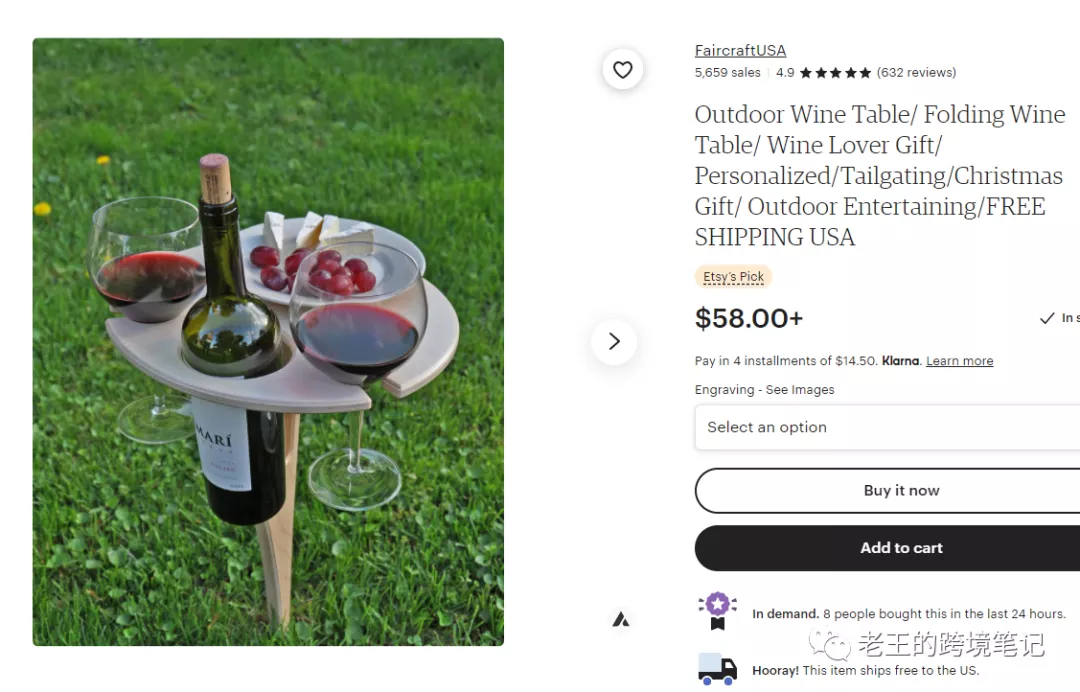1080x692 pixels.
Task: Click the WeChat watermark logo icon
Action: coord(830,644)
